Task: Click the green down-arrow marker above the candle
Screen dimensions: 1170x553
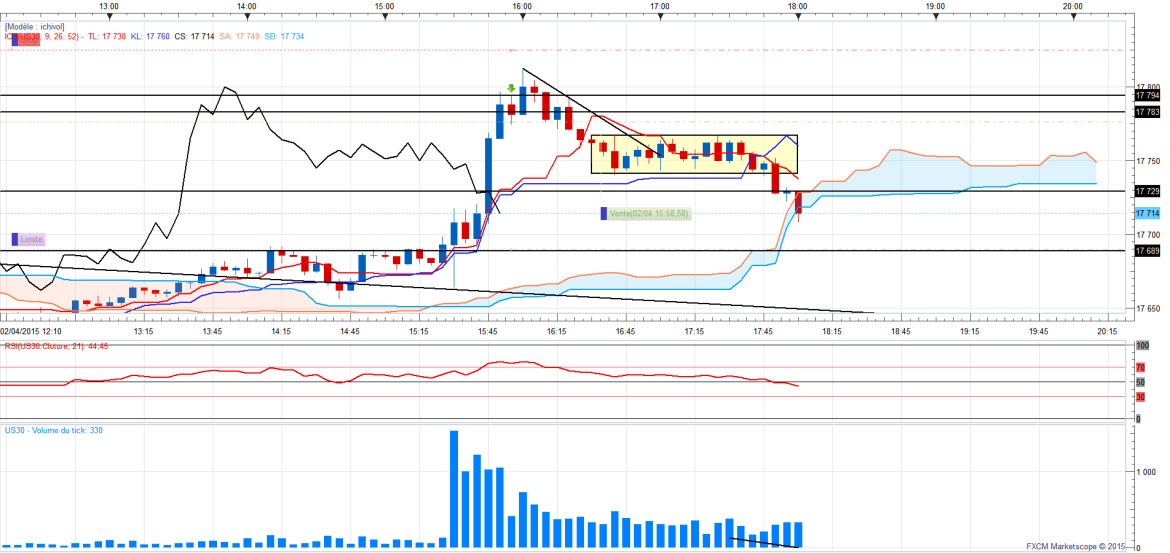Action: pos(511,89)
